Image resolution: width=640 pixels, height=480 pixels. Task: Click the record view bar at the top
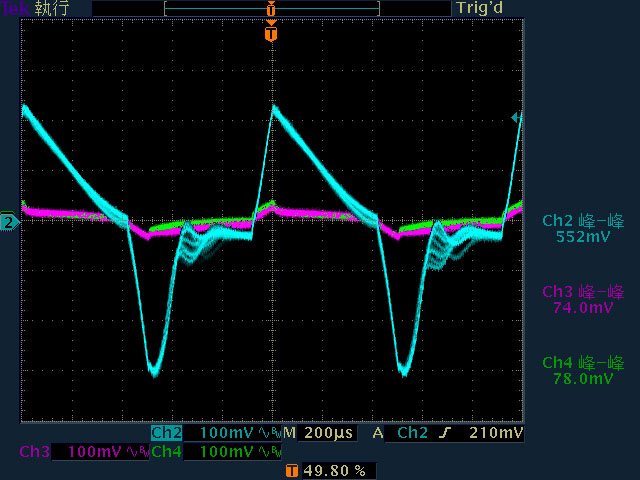point(271,8)
